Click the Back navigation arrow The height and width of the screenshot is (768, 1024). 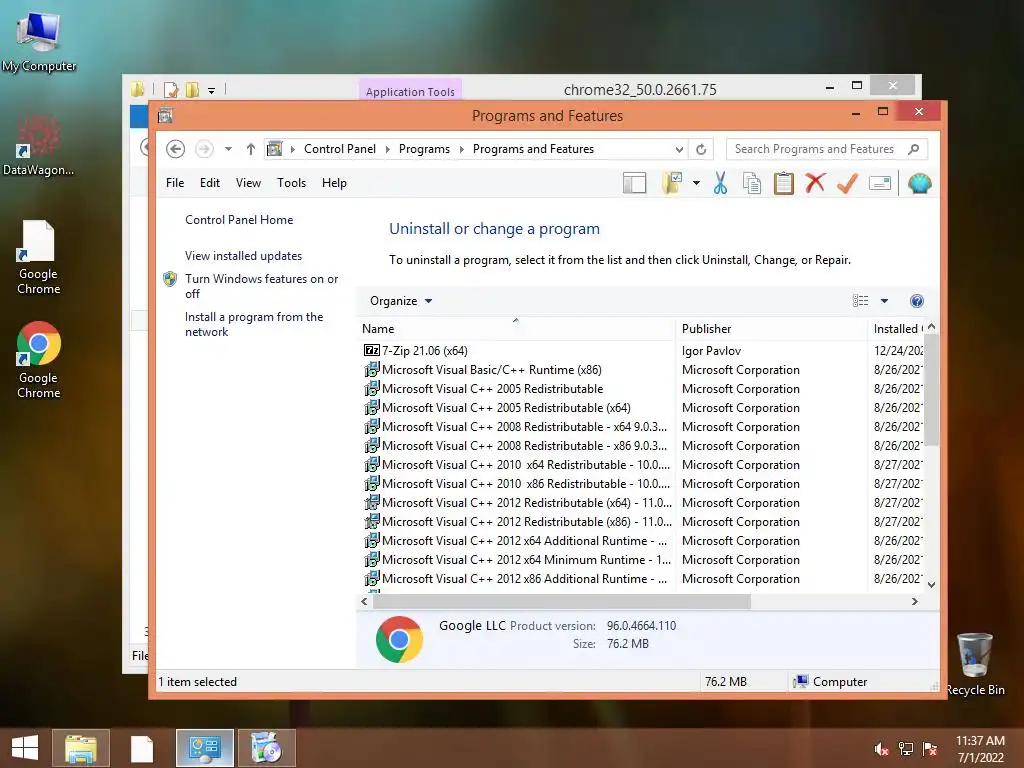tap(175, 150)
